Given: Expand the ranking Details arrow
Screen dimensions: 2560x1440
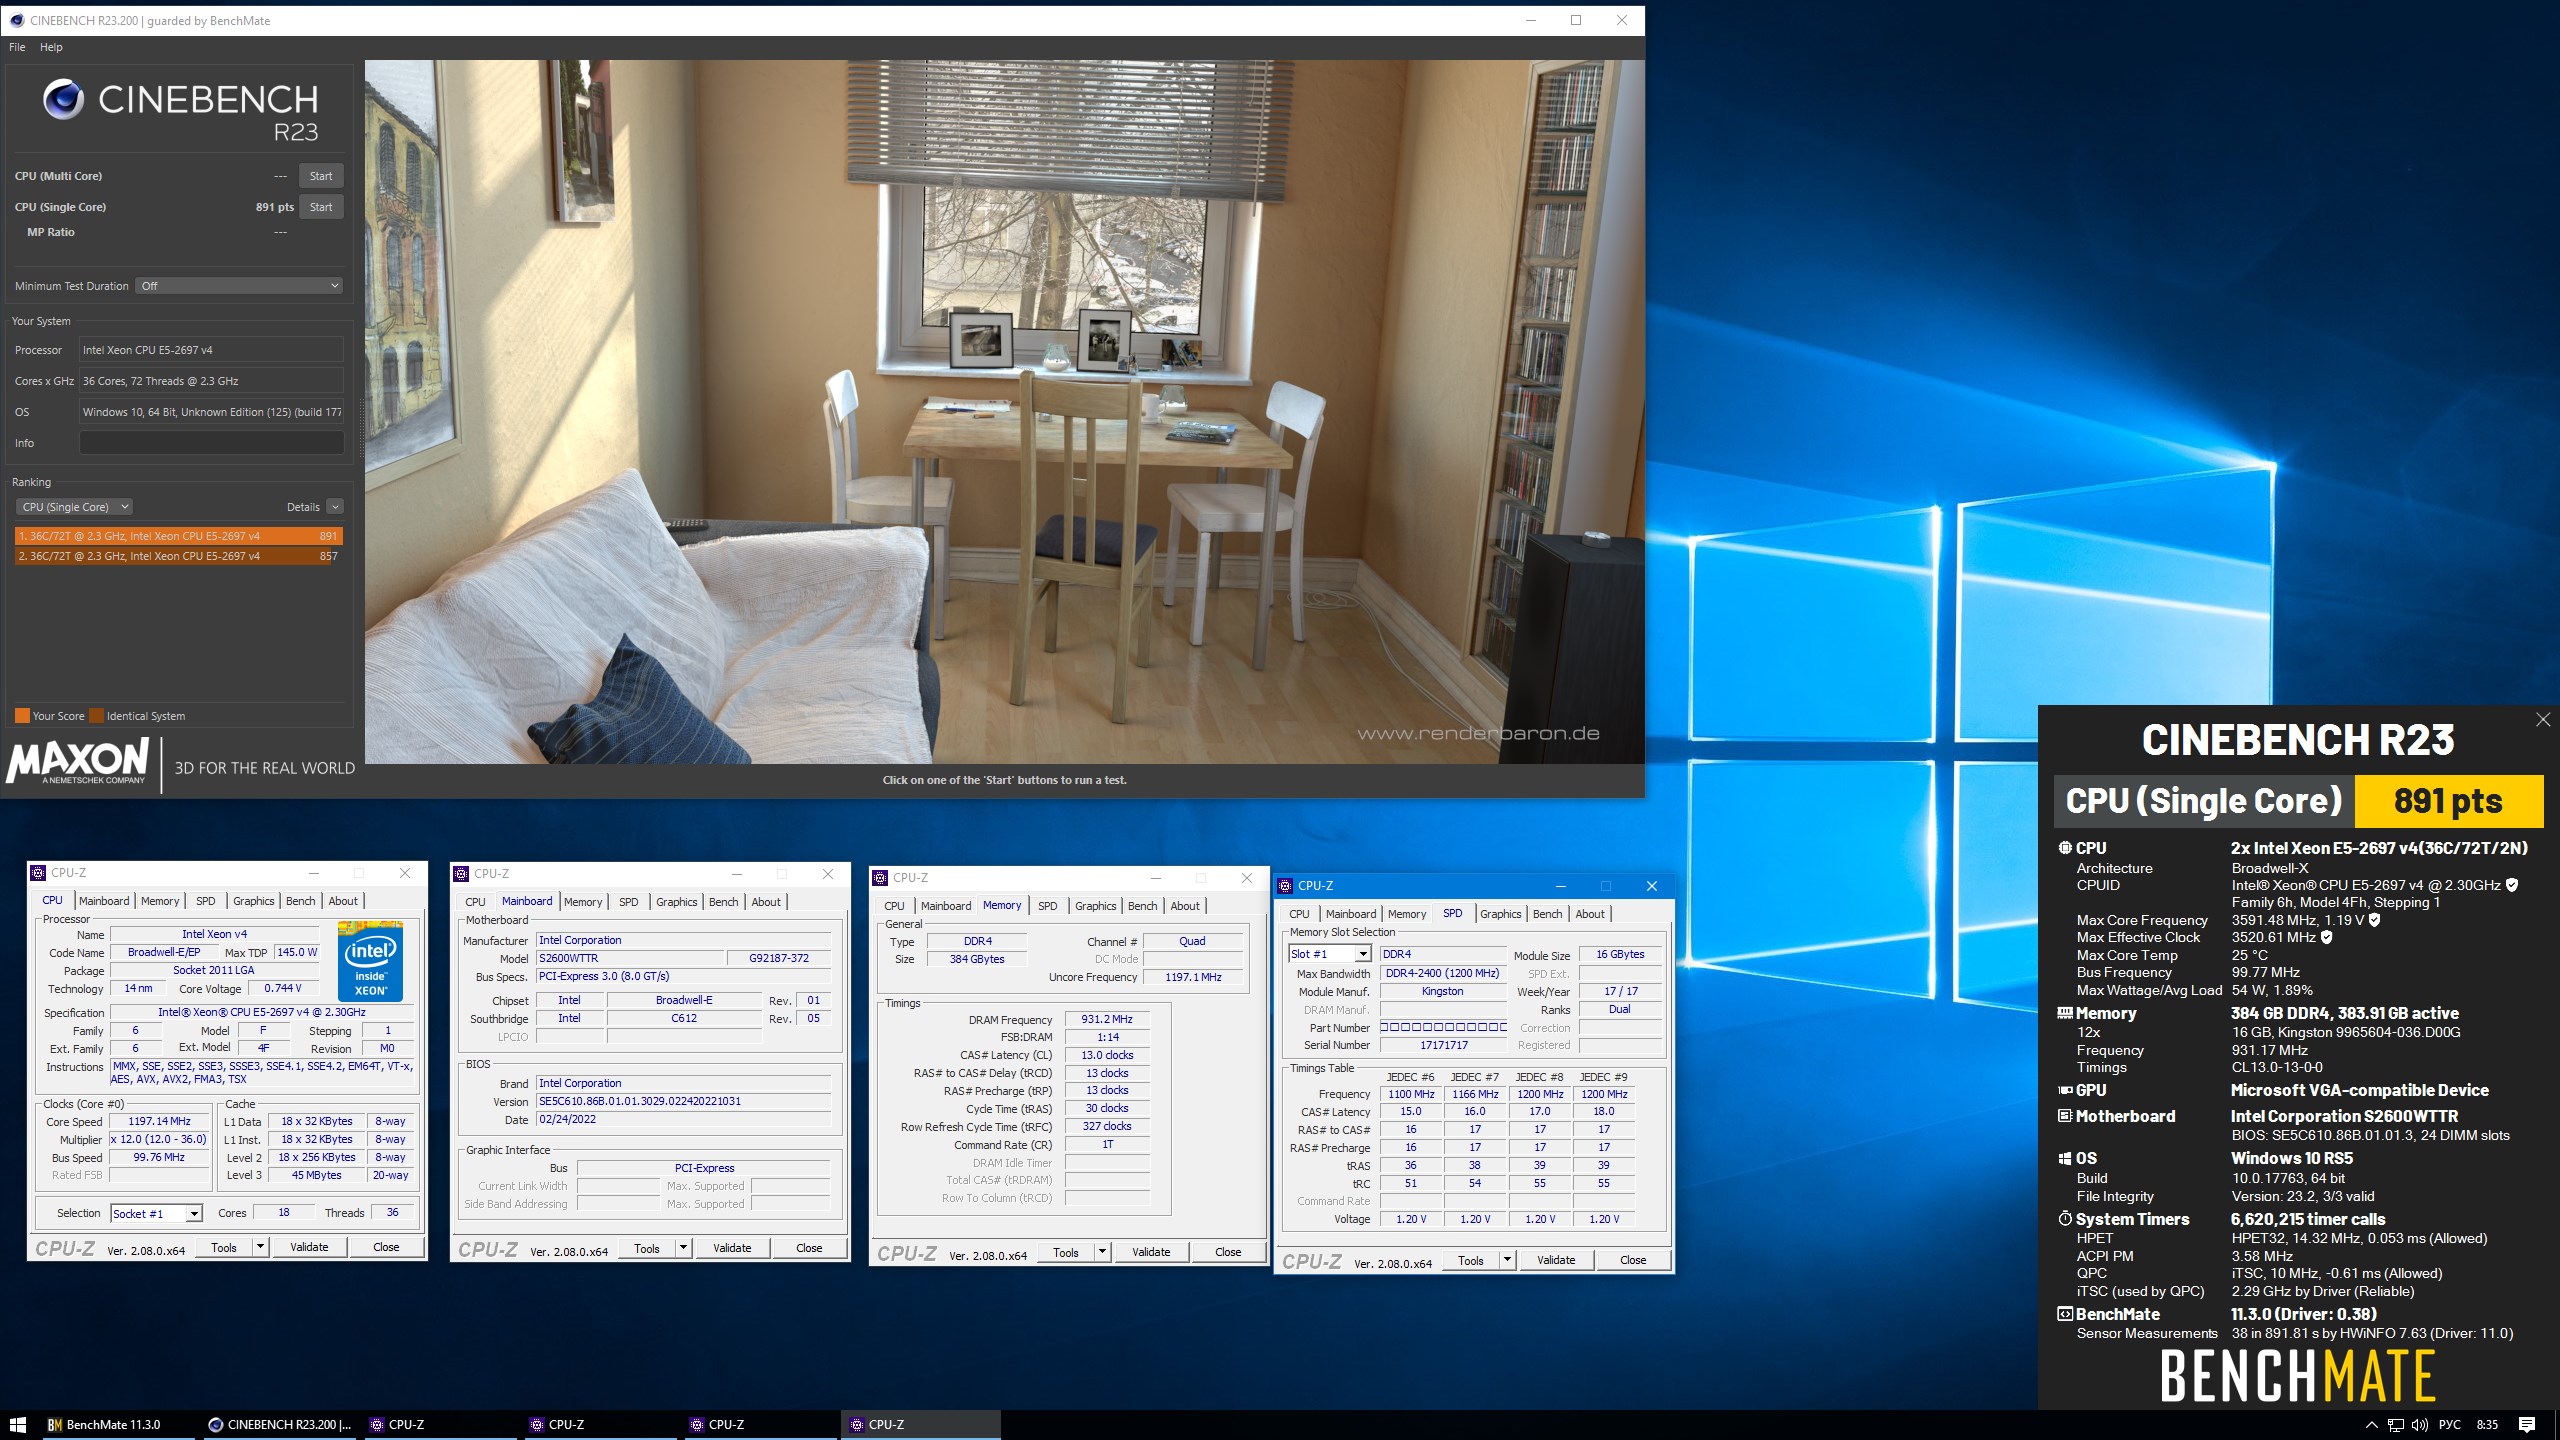Looking at the screenshot, I should (x=335, y=507).
